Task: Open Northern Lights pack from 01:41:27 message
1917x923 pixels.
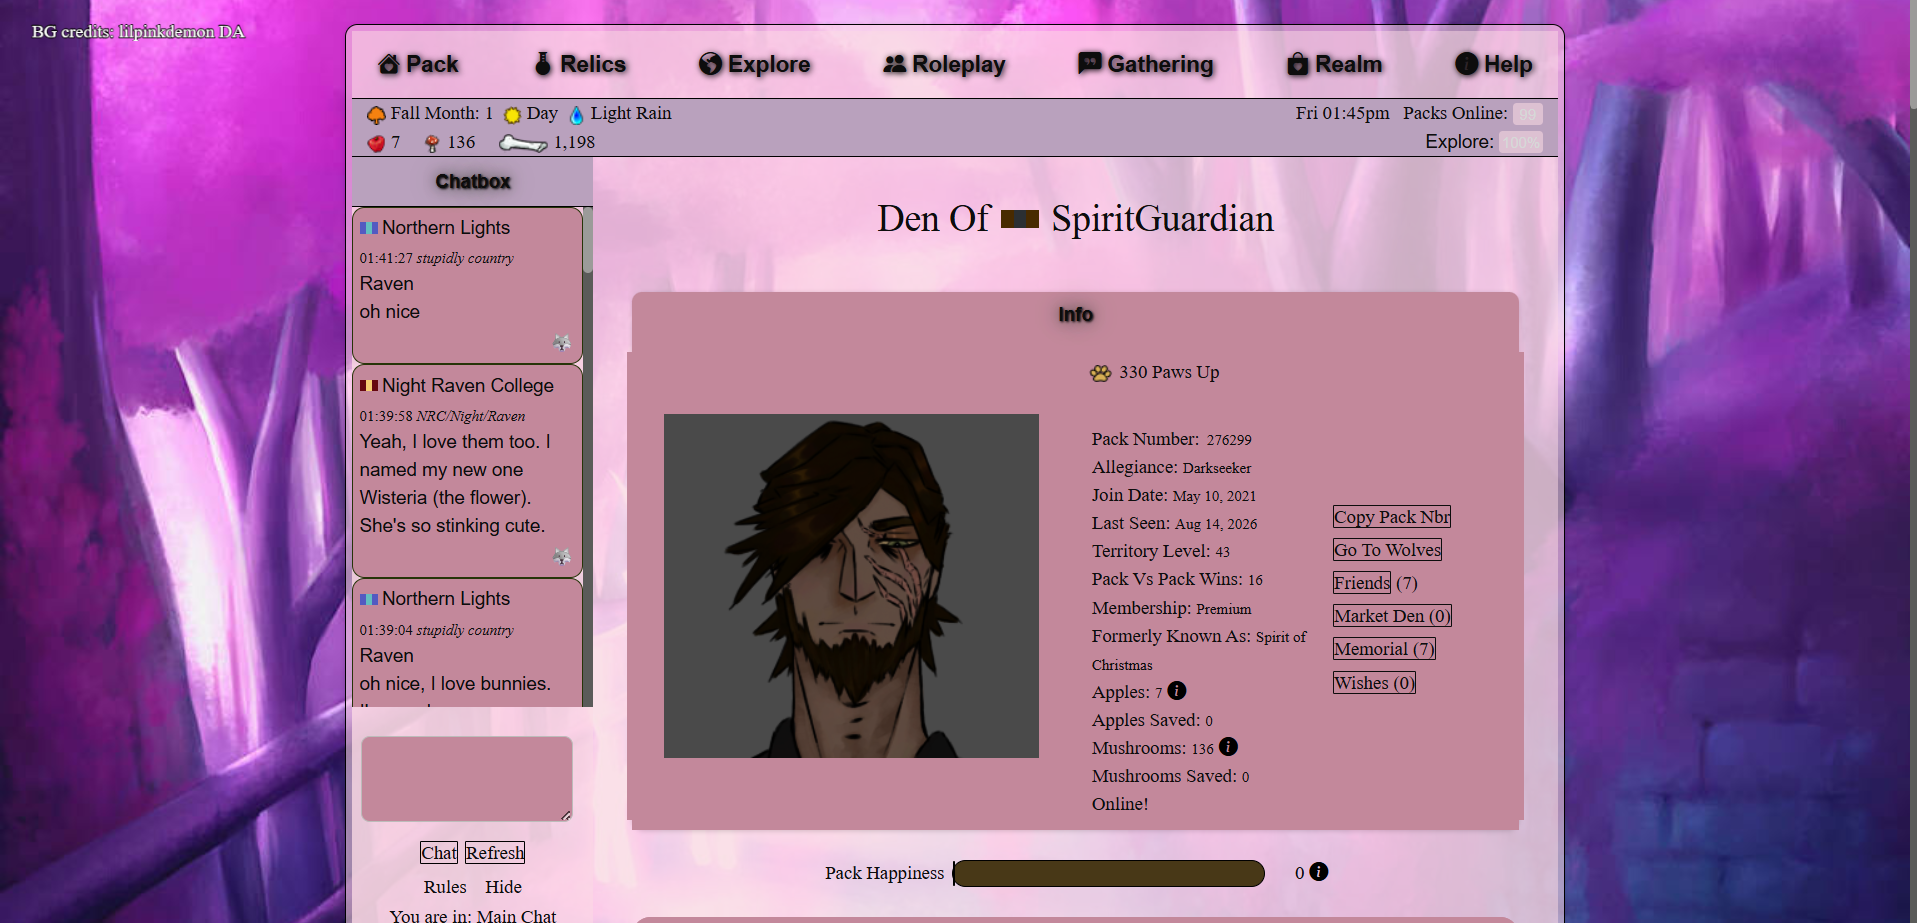Action: coord(446,228)
